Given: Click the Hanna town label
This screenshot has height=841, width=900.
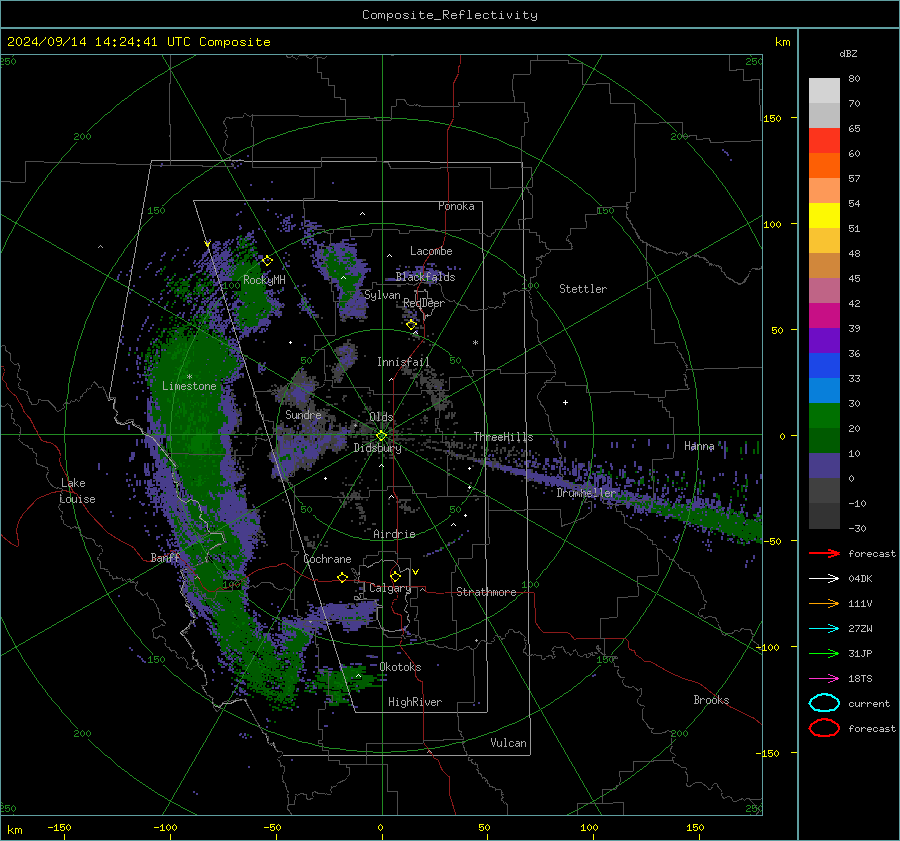Looking at the screenshot, I should tap(699, 446).
